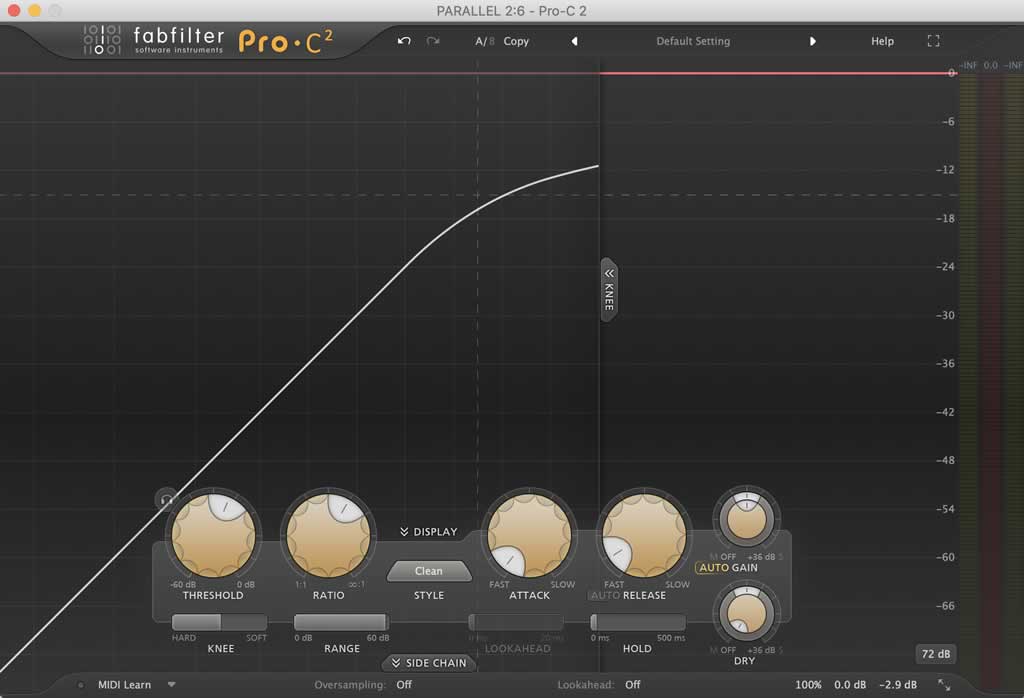Viewport: 1024px width, 698px height.
Task: Open the MIDI Learn dropdown arrow
Action: tap(171, 685)
